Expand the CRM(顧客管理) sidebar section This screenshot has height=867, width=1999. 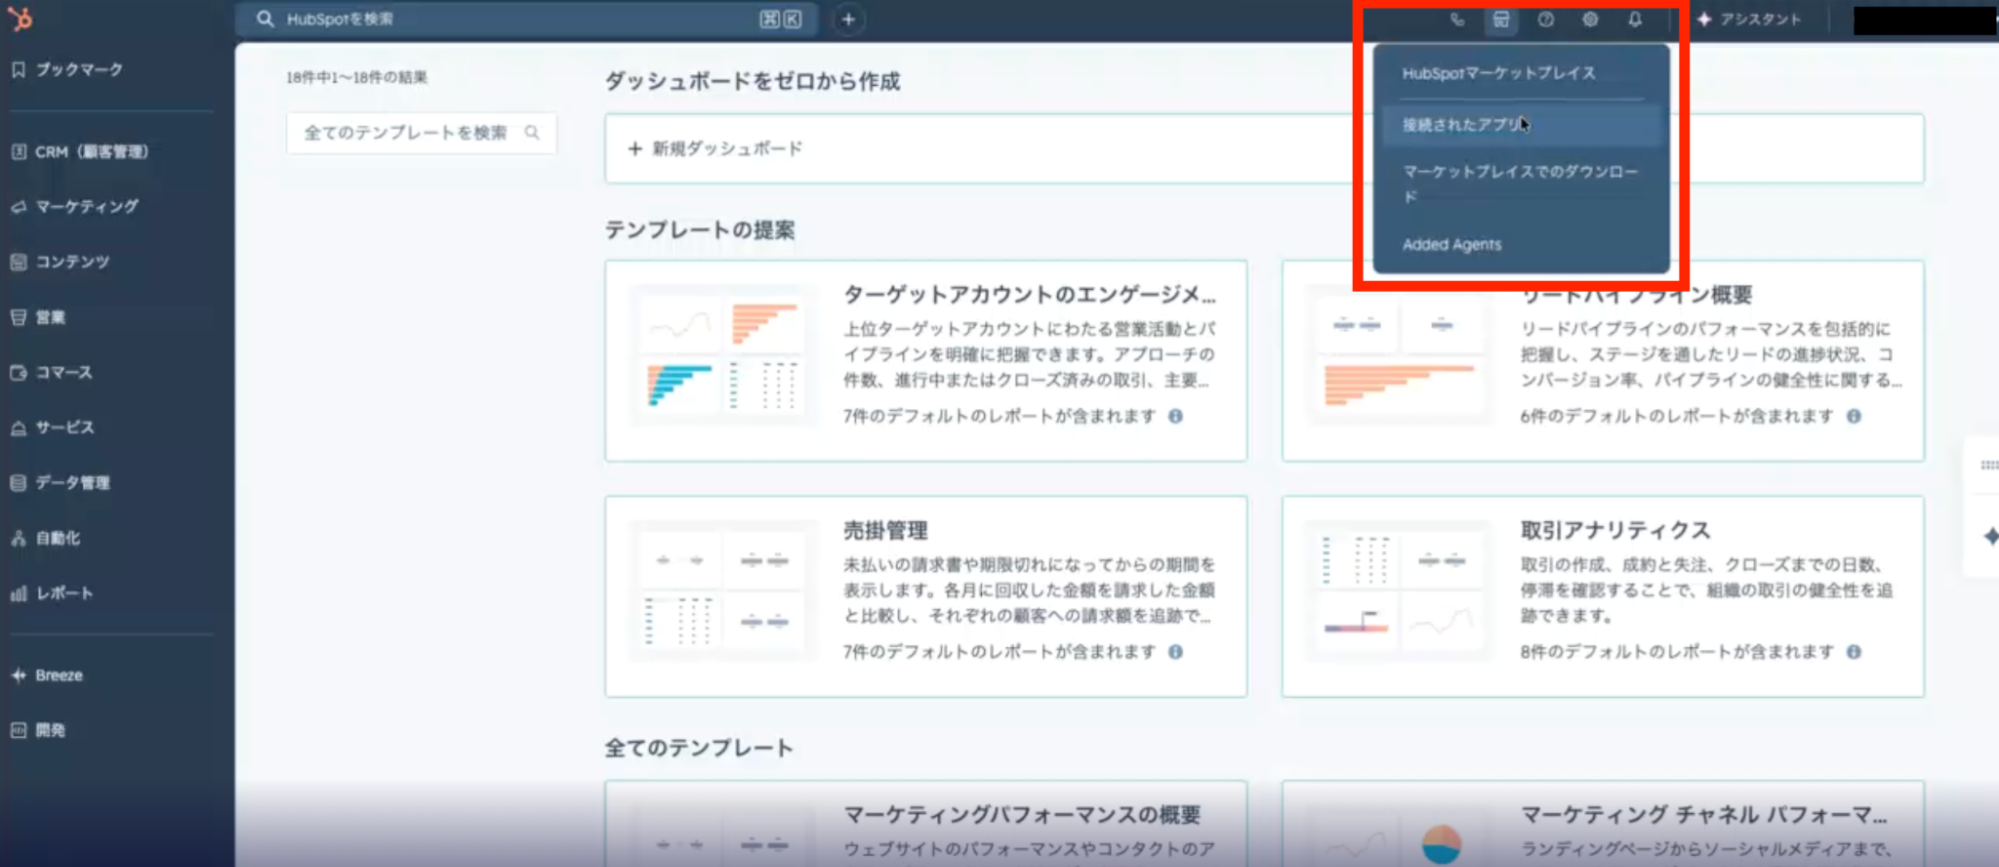90,152
